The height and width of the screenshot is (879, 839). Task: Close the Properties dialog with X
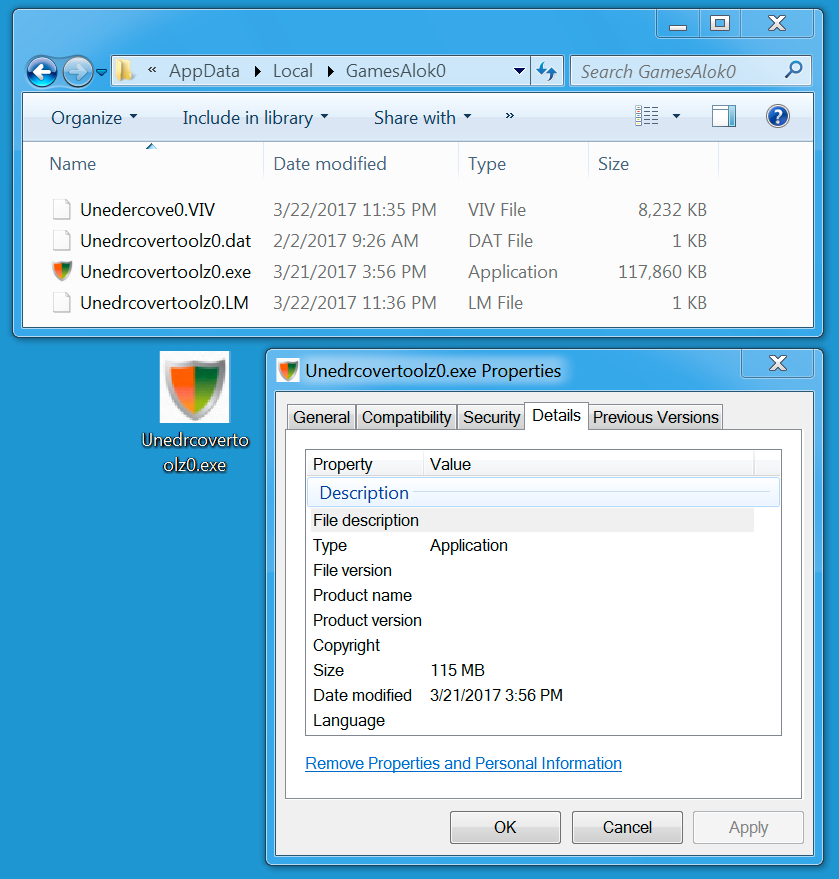pyautogui.click(x=777, y=363)
